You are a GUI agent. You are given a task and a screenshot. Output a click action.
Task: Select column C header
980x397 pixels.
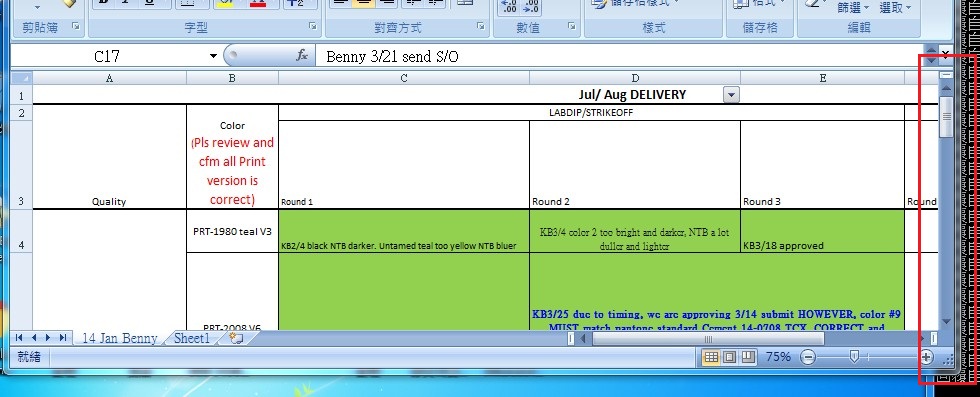(x=404, y=78)
